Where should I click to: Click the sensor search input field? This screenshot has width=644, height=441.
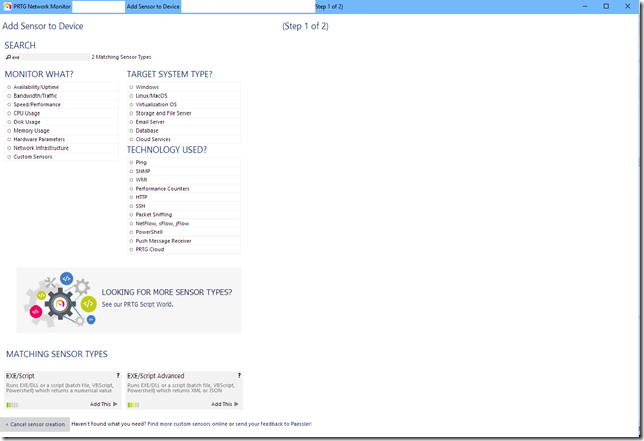pos(47,57)
